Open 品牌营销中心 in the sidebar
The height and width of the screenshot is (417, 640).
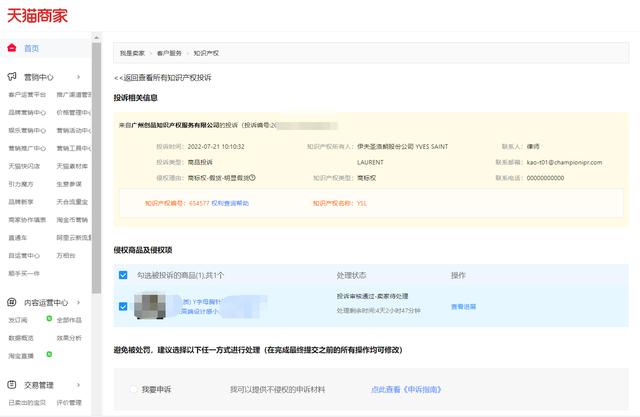click(x=27, y=113)
